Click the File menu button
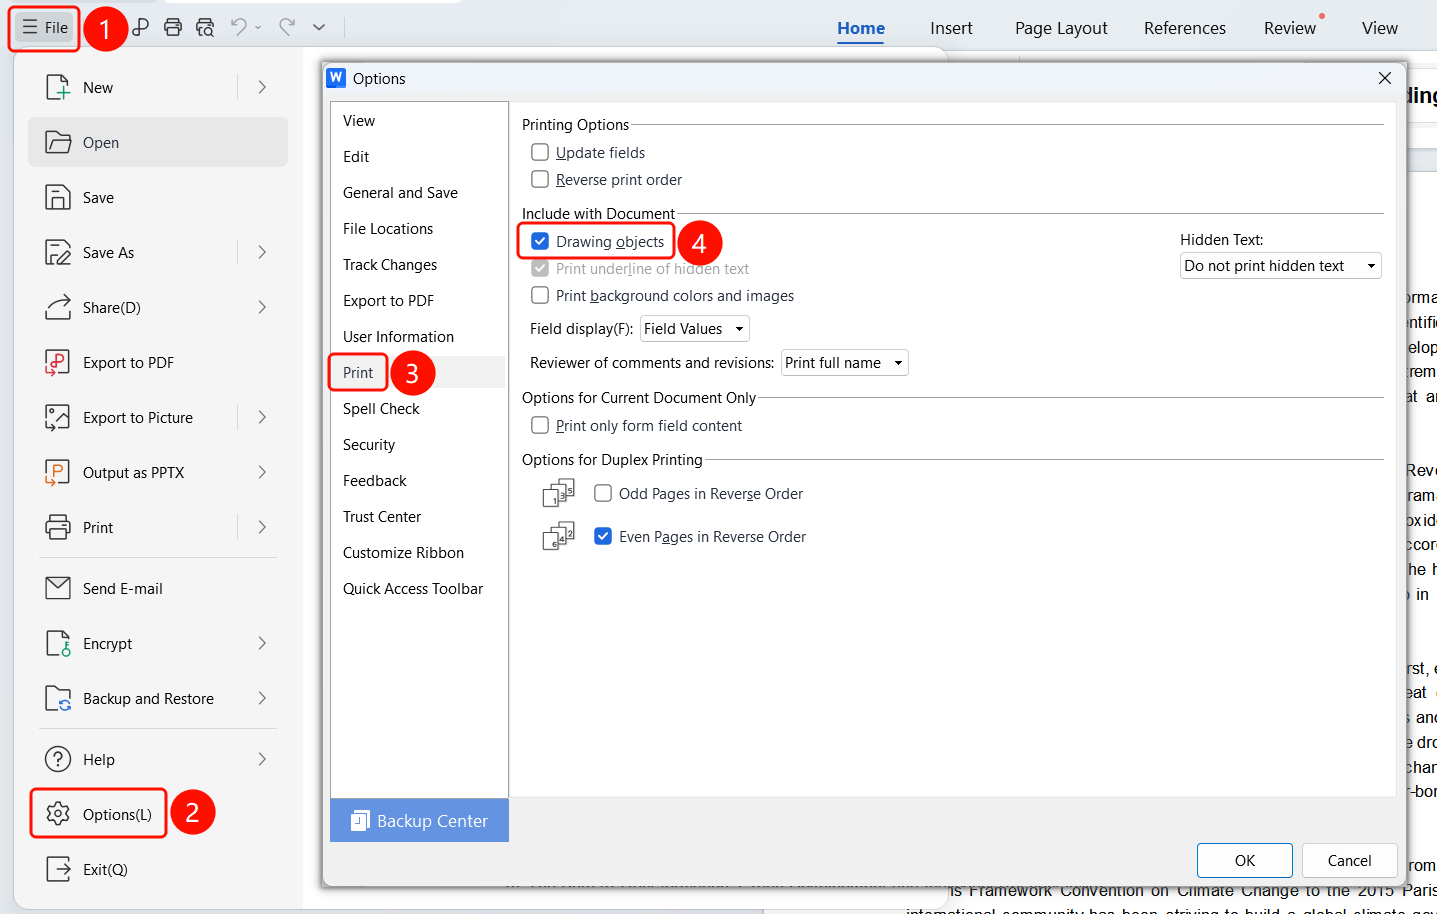Screen dimensions: 1437x914 45,27
